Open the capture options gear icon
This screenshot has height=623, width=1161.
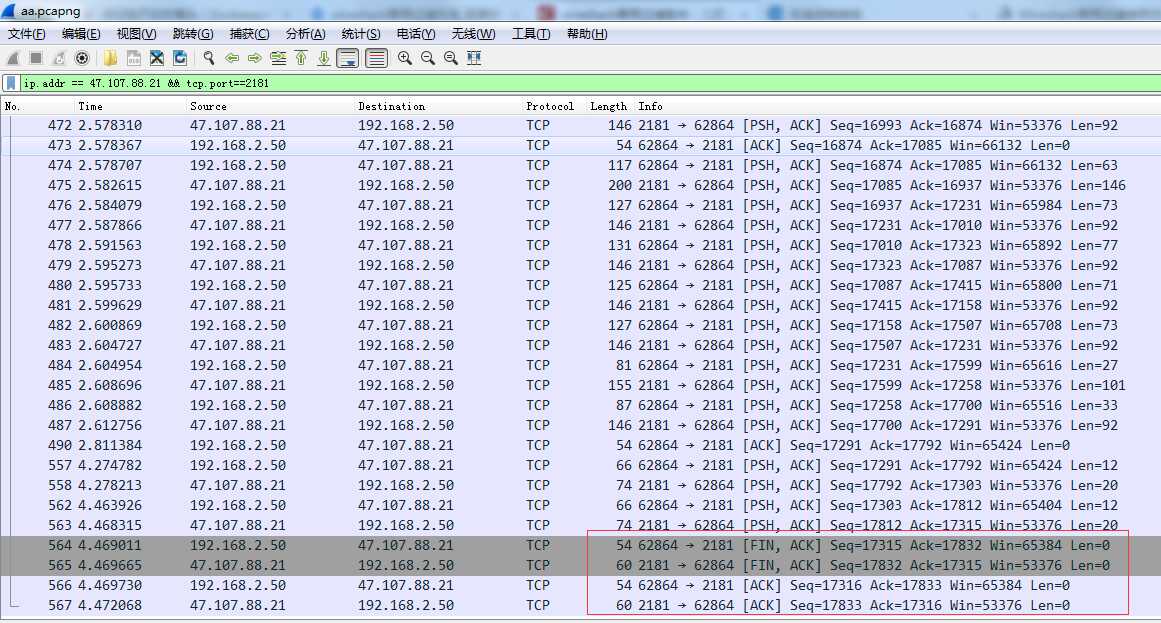point(82,58)
